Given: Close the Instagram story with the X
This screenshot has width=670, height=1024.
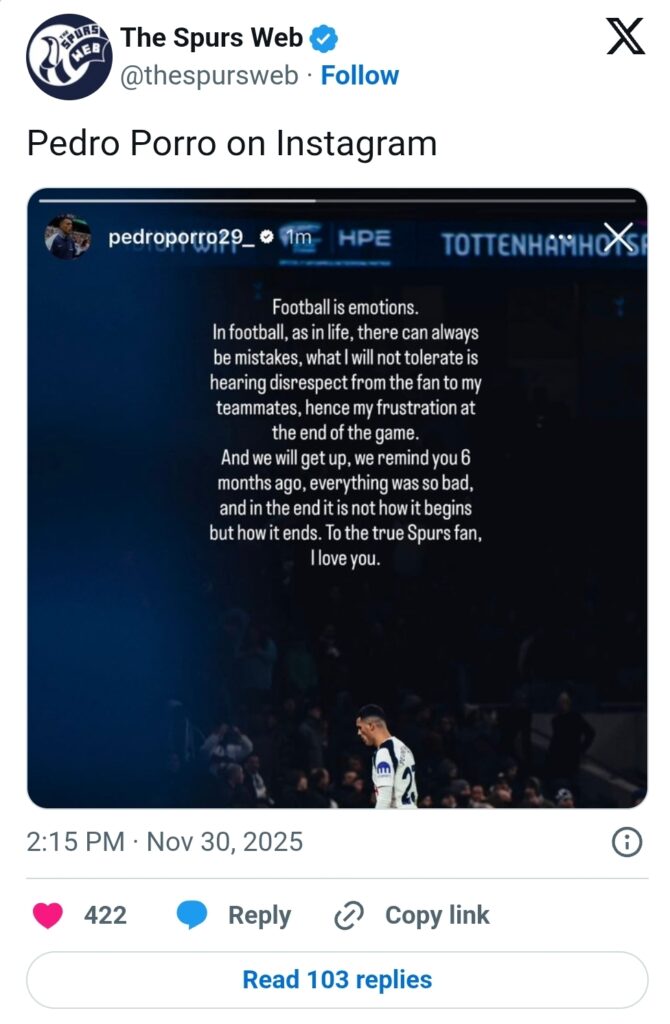Looking at the screenshot, I should click(x=618, y=238).
